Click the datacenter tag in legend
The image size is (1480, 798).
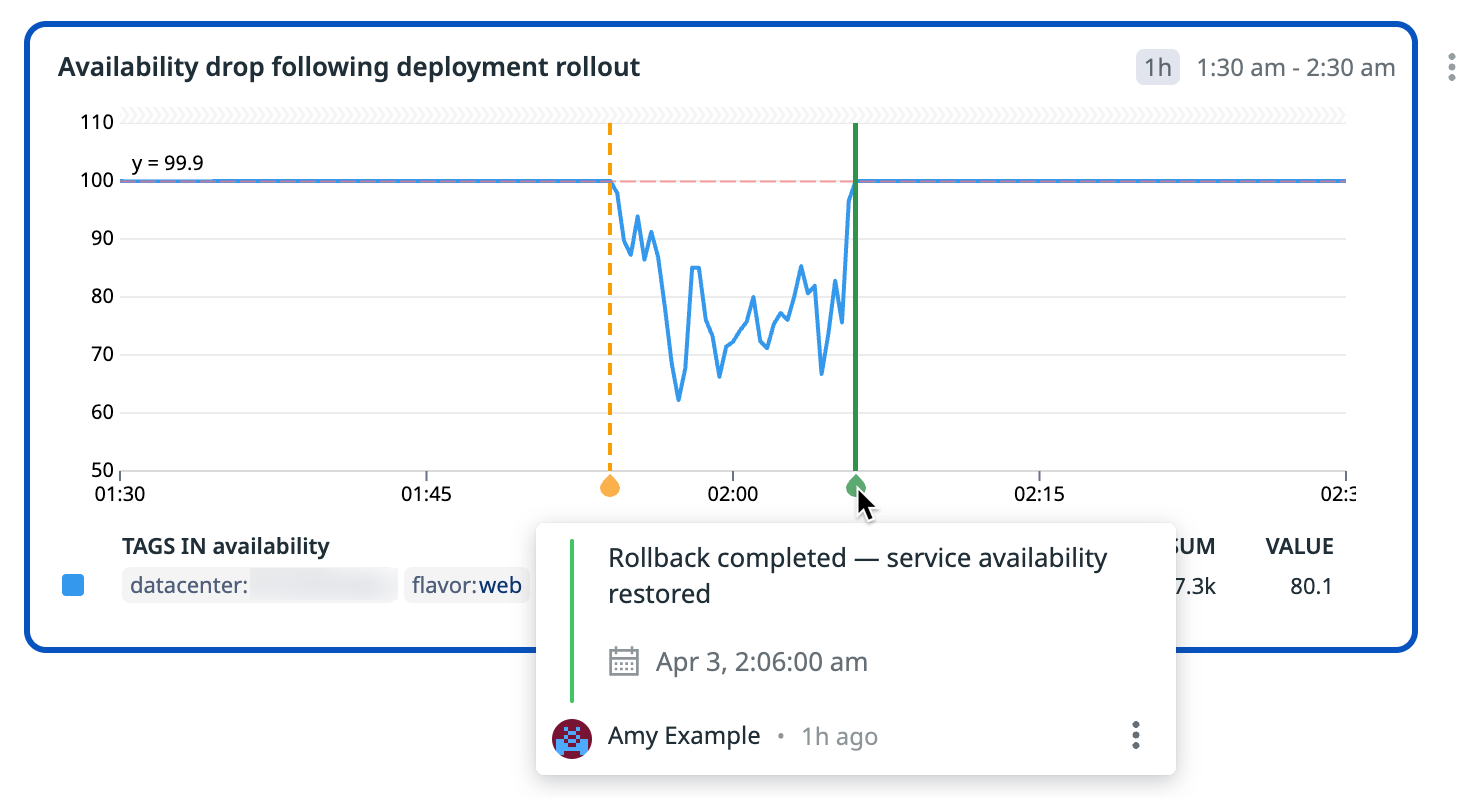260,586
